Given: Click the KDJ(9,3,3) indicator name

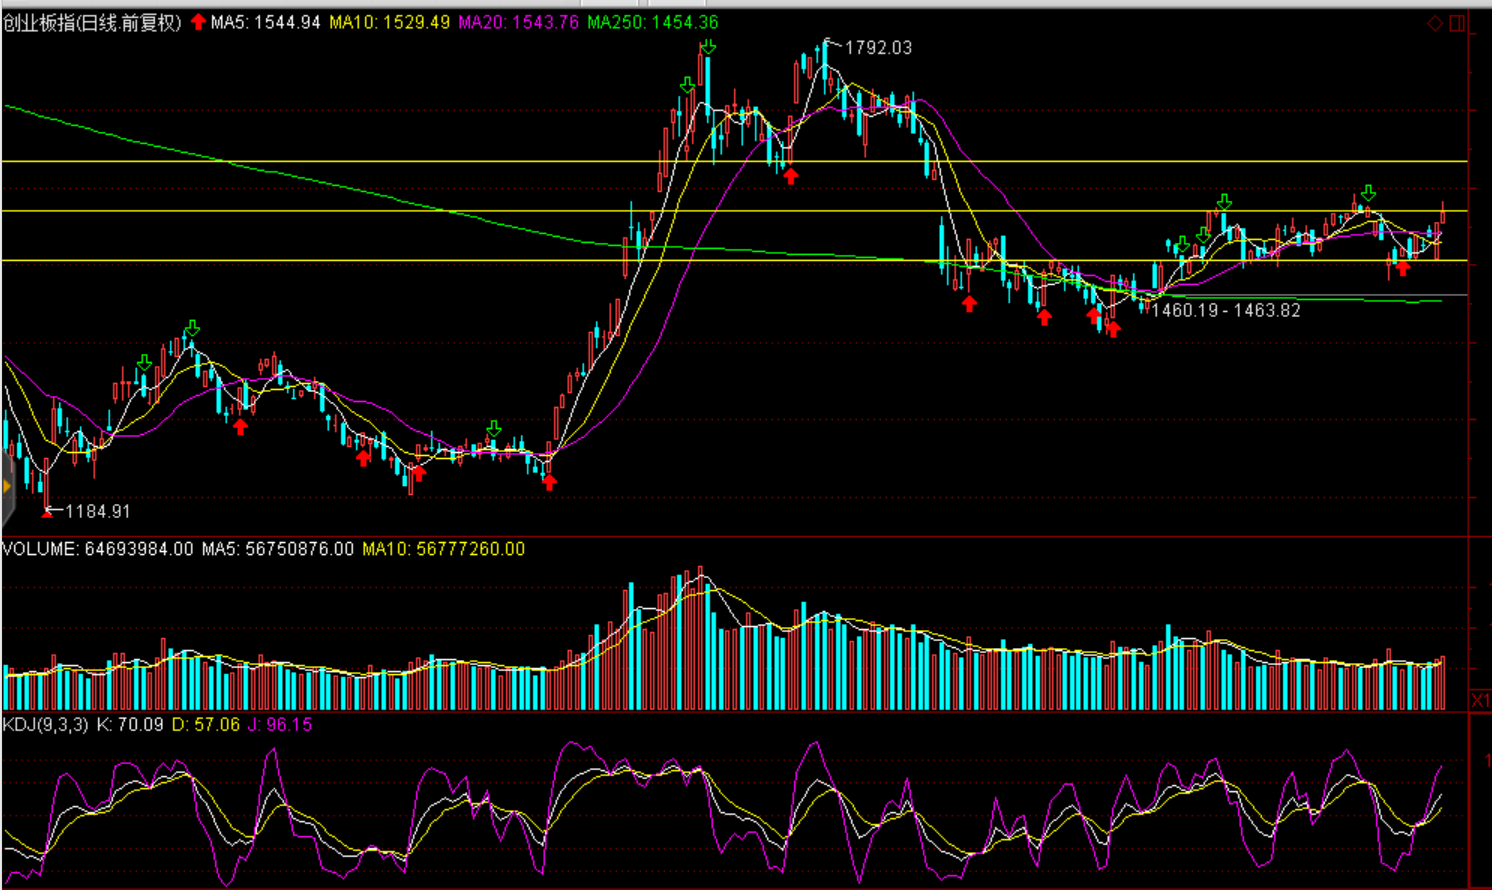Looking at the screenshot, I should (45, 724).
